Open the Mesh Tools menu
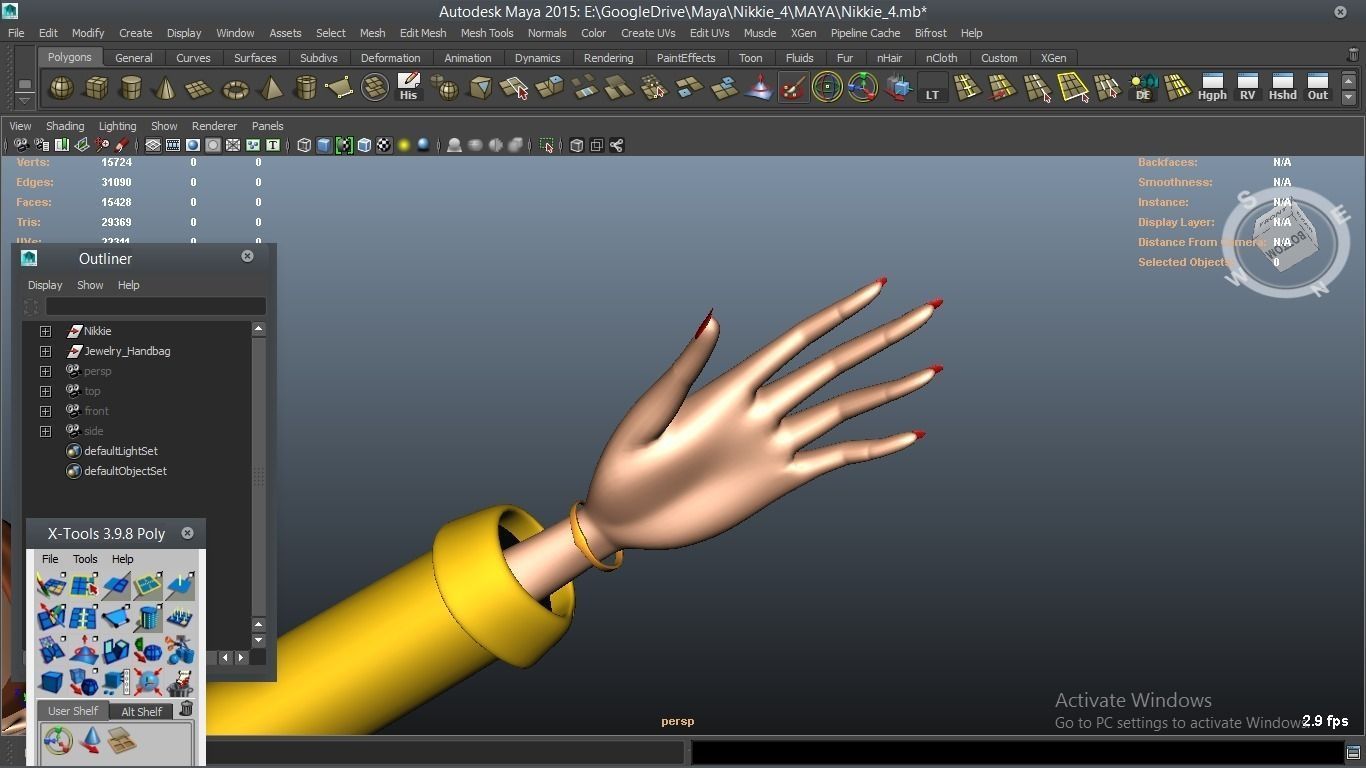This screenshot has height=768, width=1366. click(x=487, y=33)
